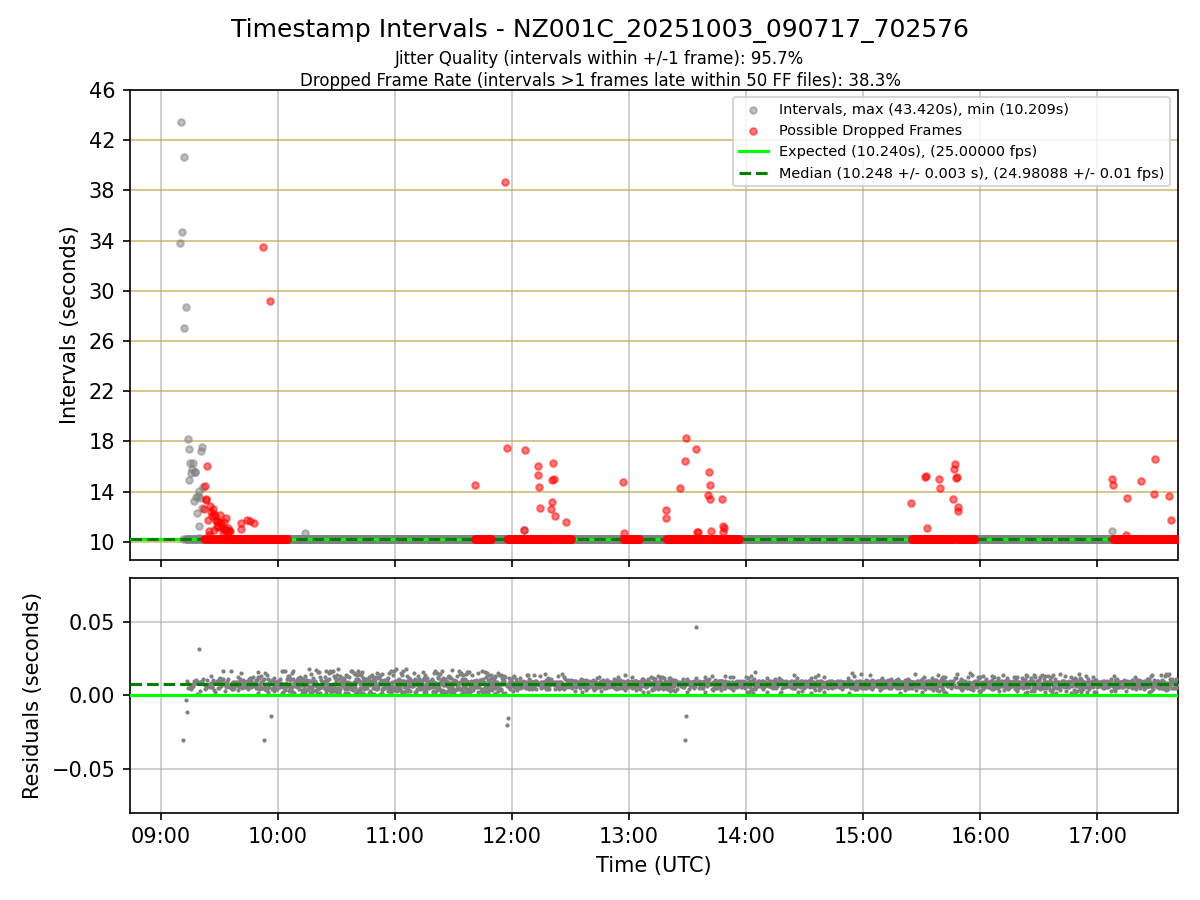This screenshot has height=900, width=1200.
Task: Click the x-axis tick label '12:00'
Action: pos(512,836)
